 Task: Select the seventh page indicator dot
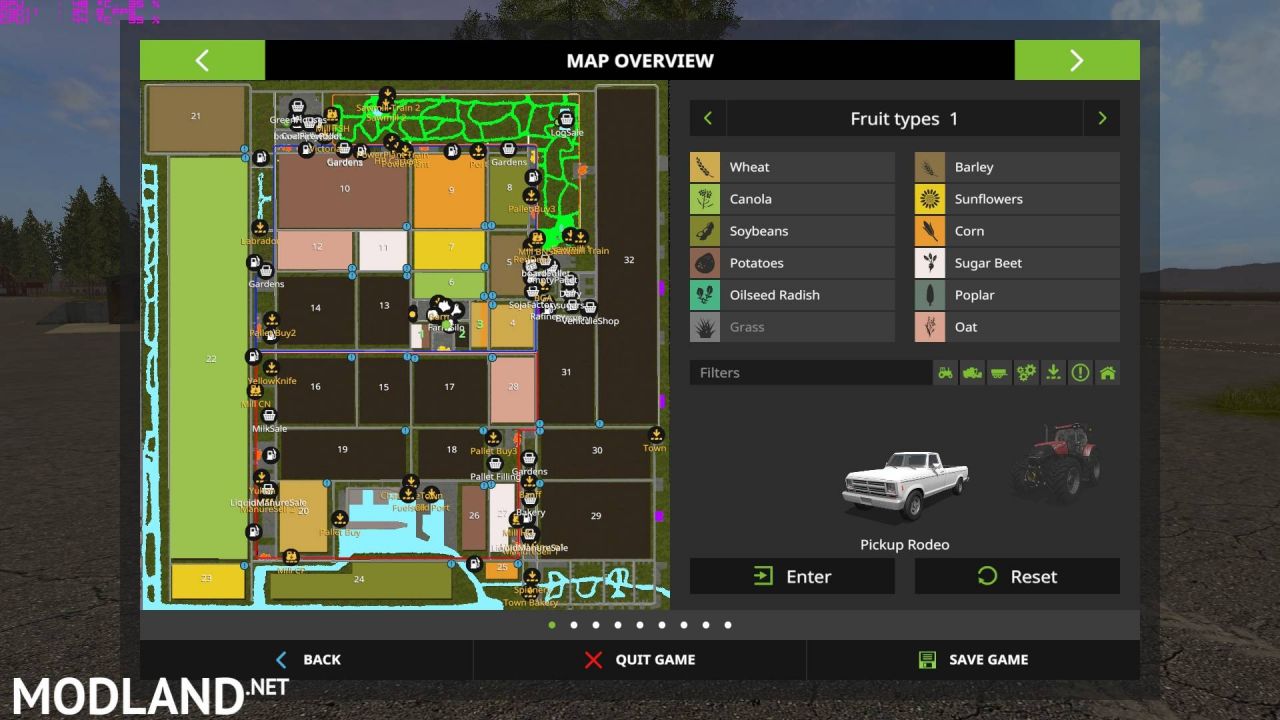[684, 625]
